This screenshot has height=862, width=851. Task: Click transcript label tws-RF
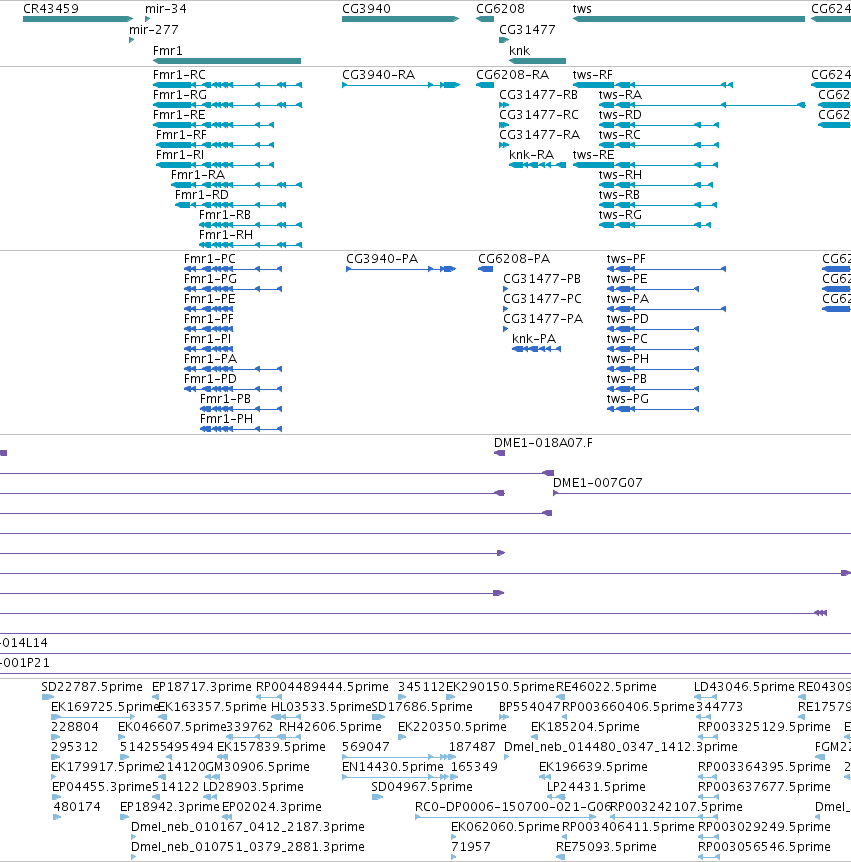point(593,75)
